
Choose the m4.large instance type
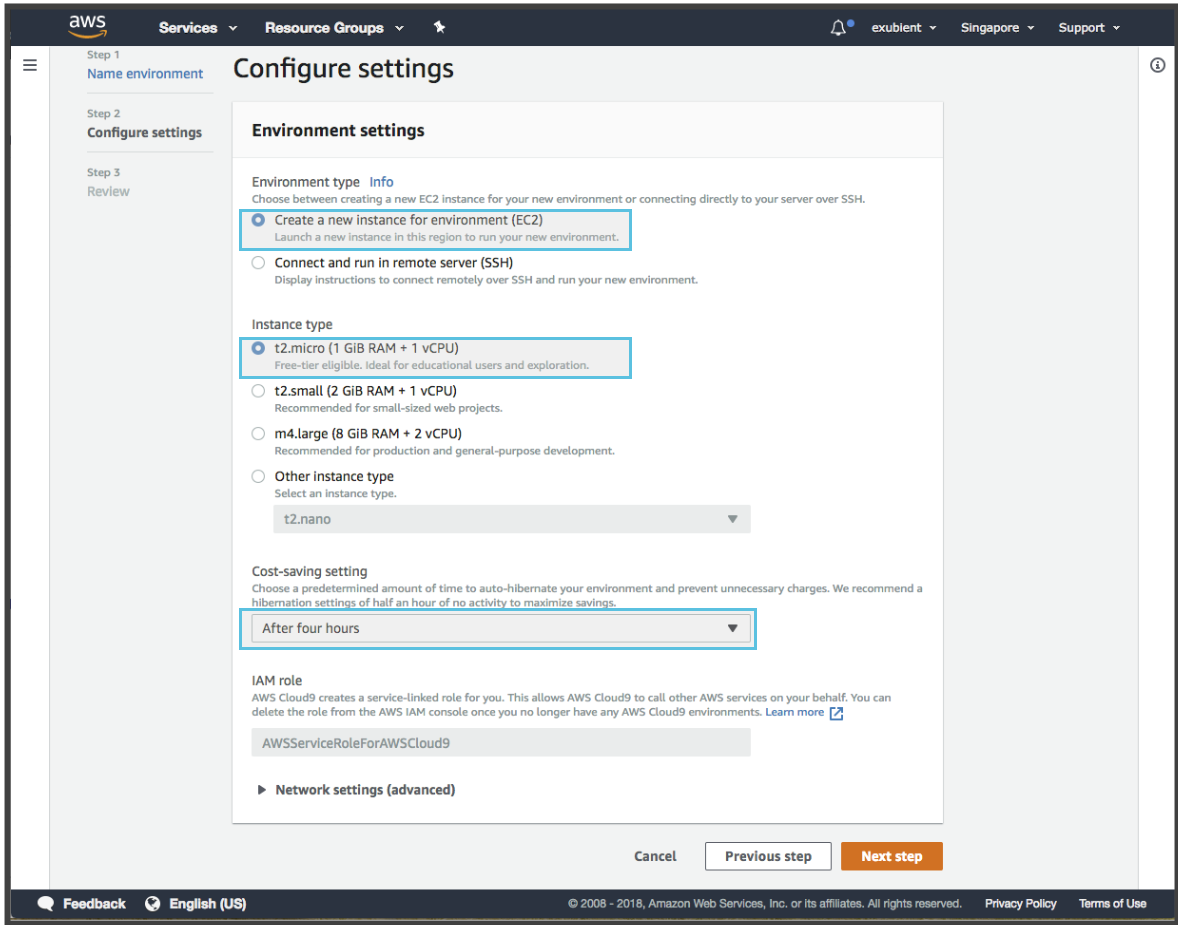click(x=258, y=434)
